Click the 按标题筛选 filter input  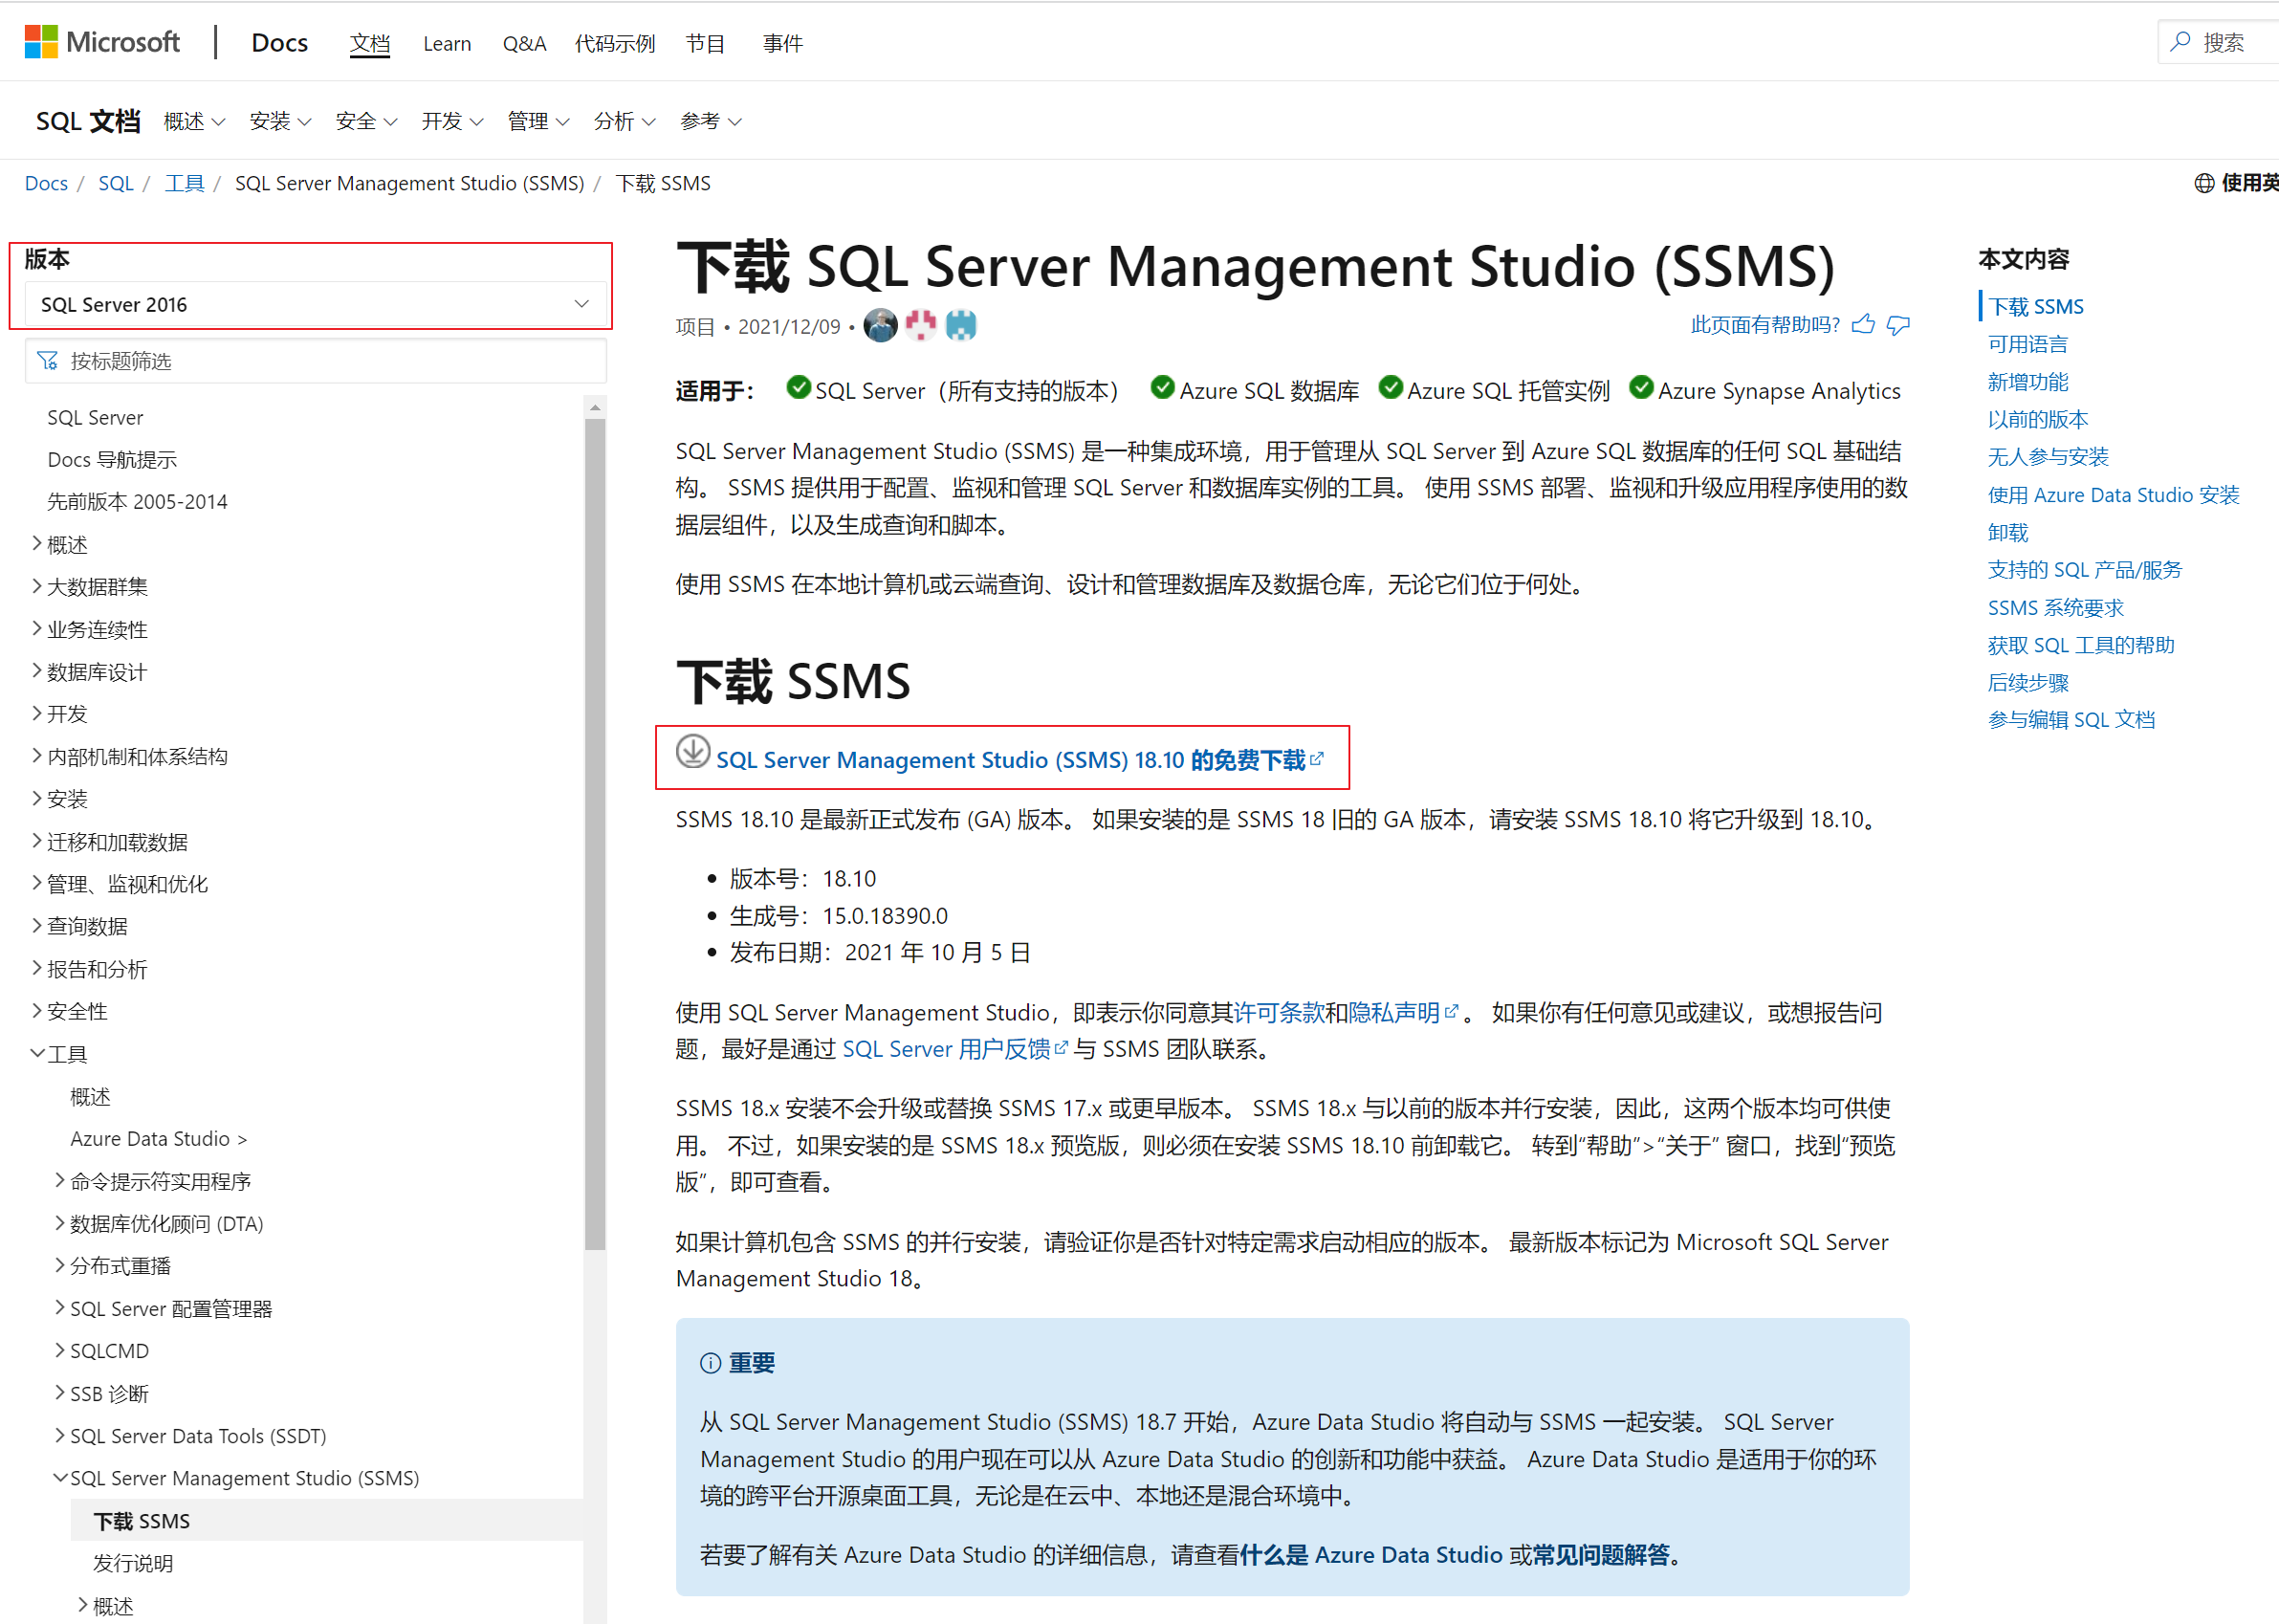pos(316,361)
